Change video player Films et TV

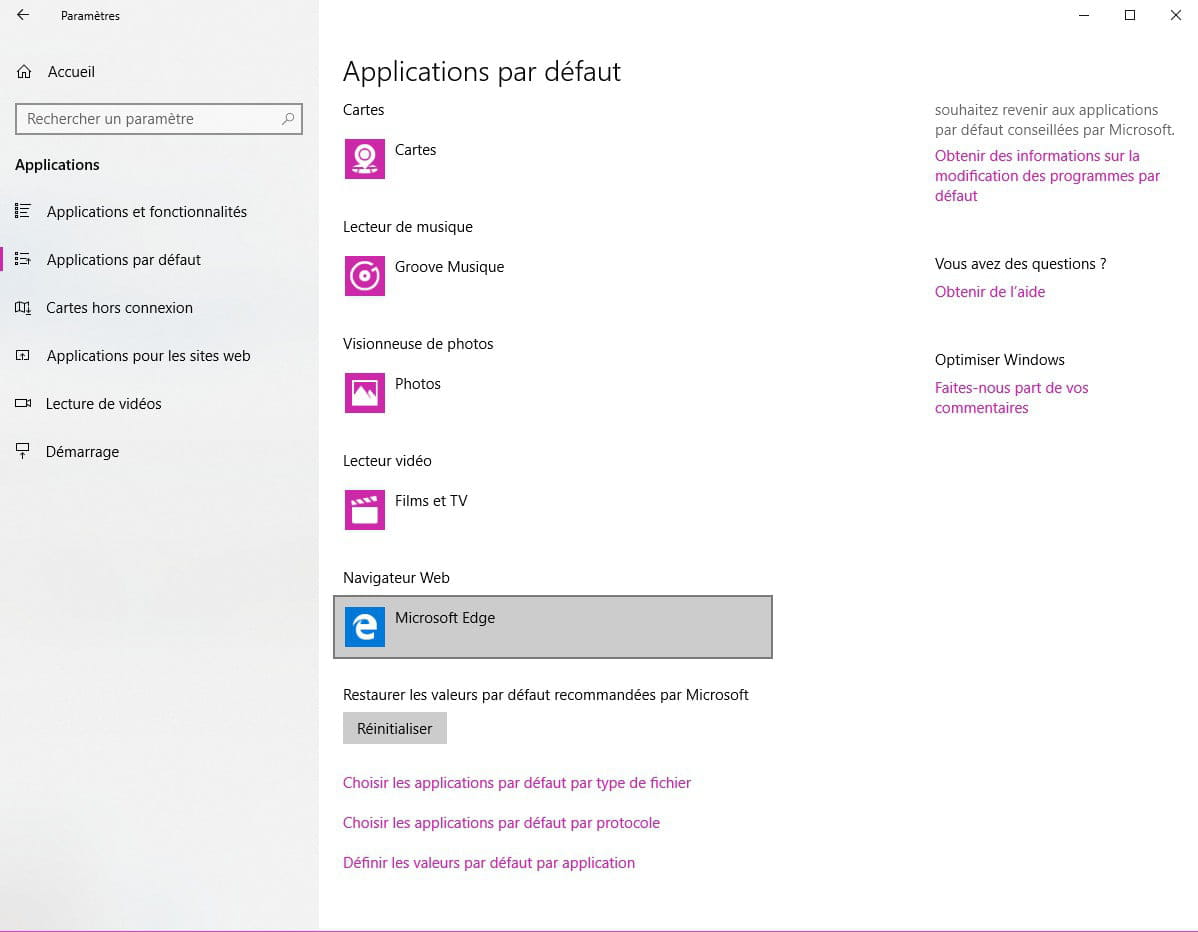(x=552, y=510)
